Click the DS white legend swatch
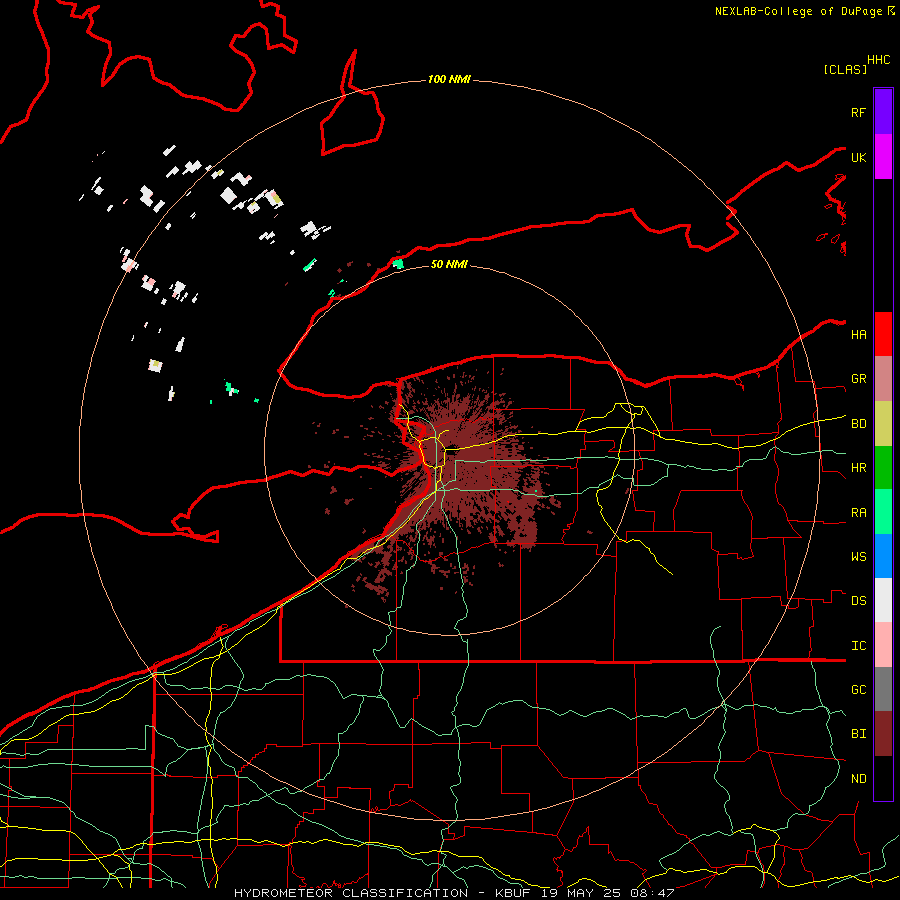 click(x=883, y=600)
